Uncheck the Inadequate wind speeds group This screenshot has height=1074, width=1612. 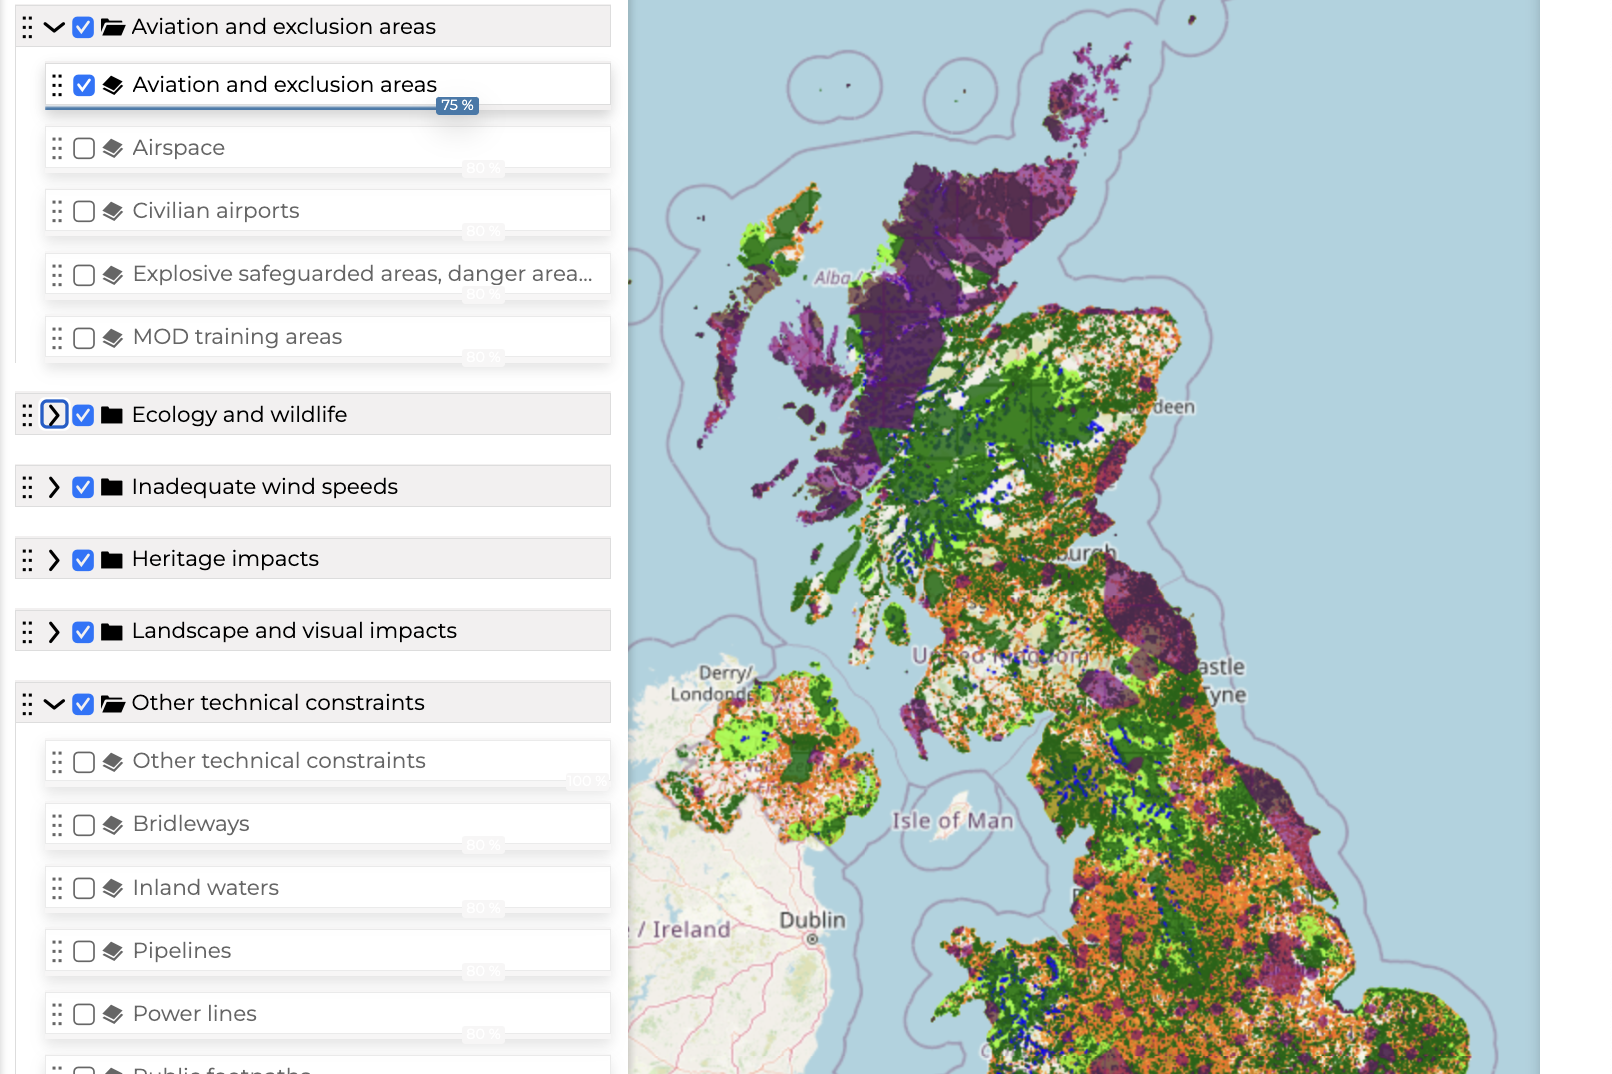point(83,487)
